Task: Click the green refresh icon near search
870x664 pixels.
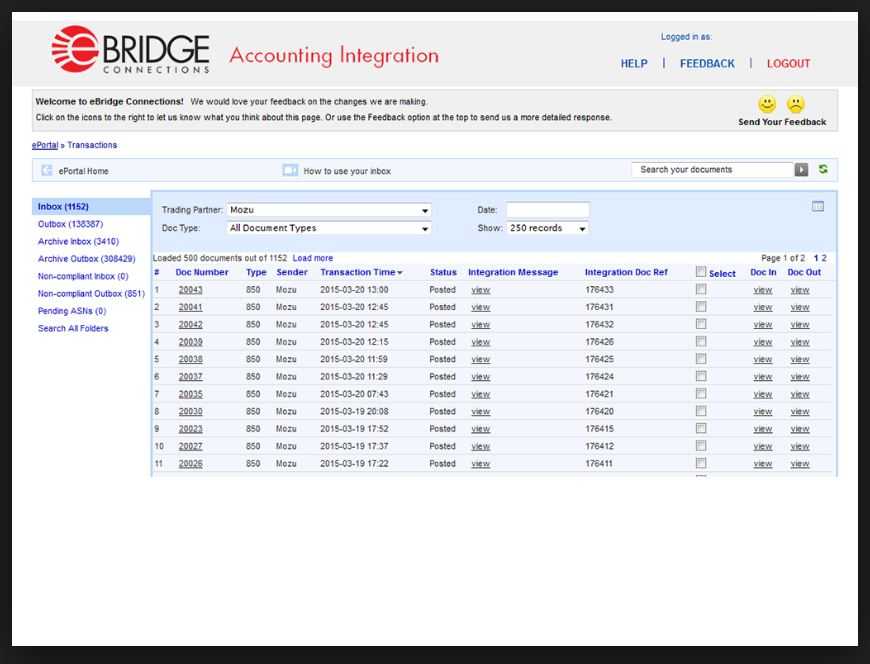Action: click(820, 169)
